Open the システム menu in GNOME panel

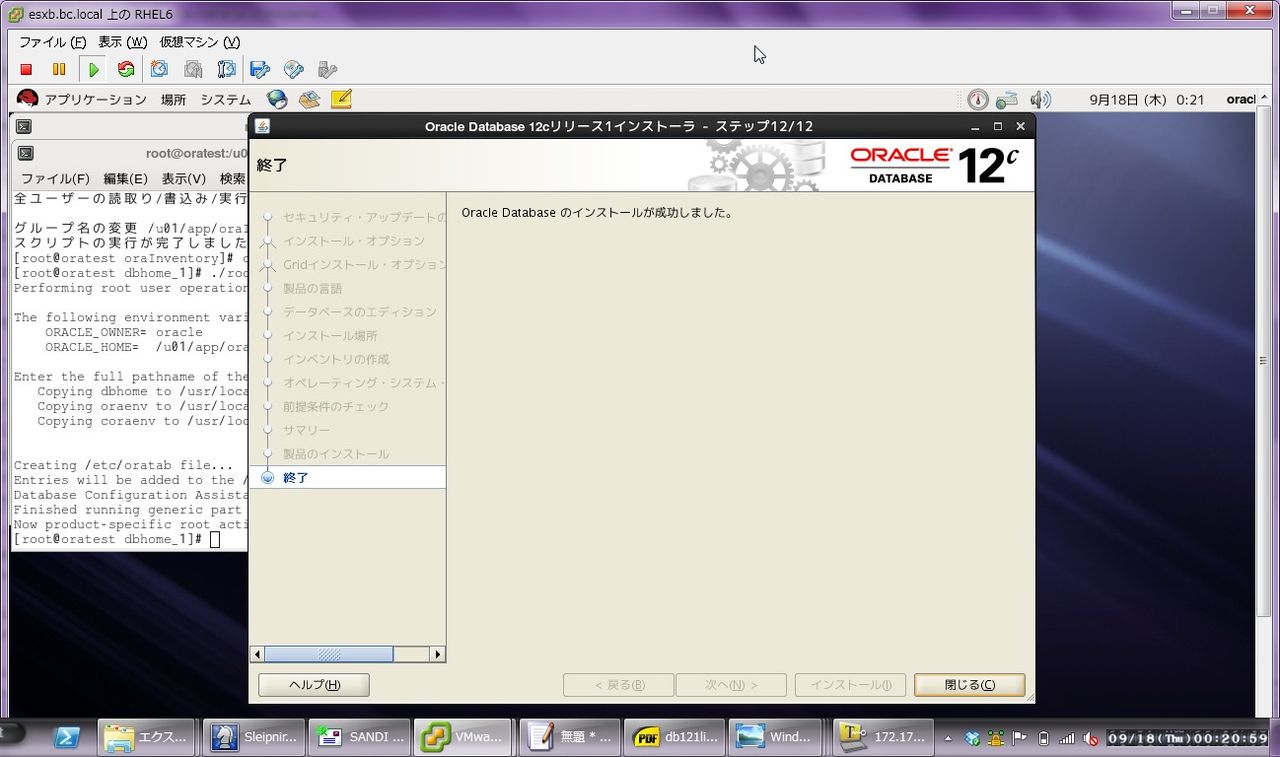(x=226, y=100)
